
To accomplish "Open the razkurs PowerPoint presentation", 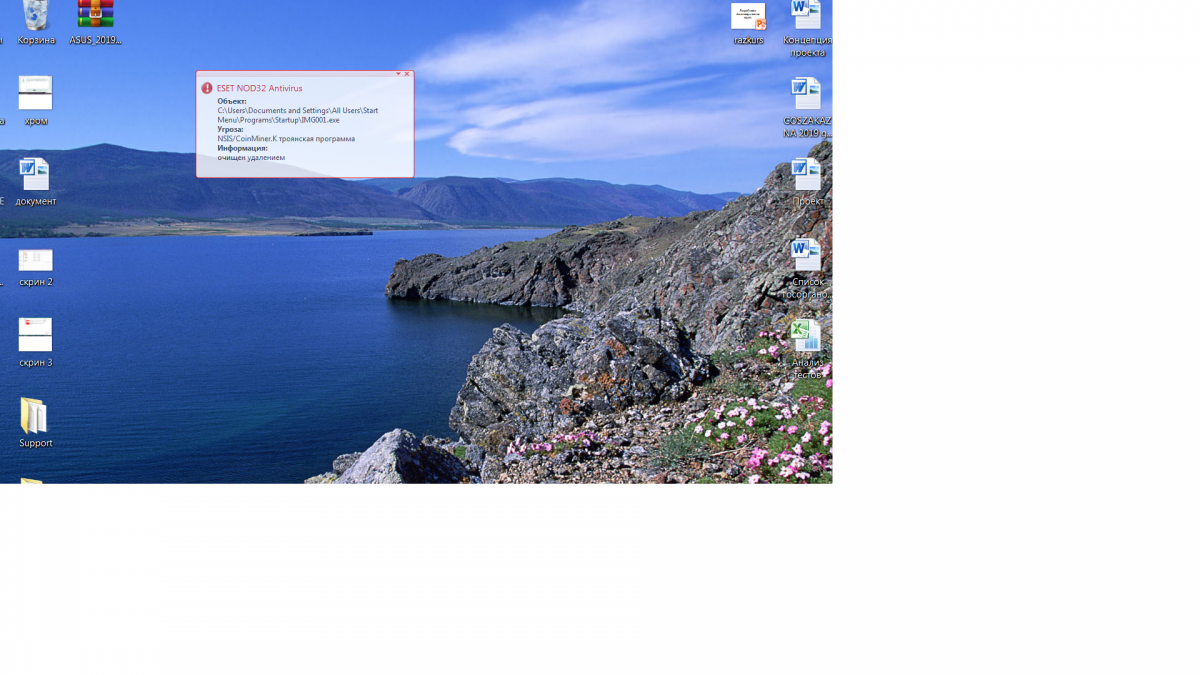I will click(748, 17).
